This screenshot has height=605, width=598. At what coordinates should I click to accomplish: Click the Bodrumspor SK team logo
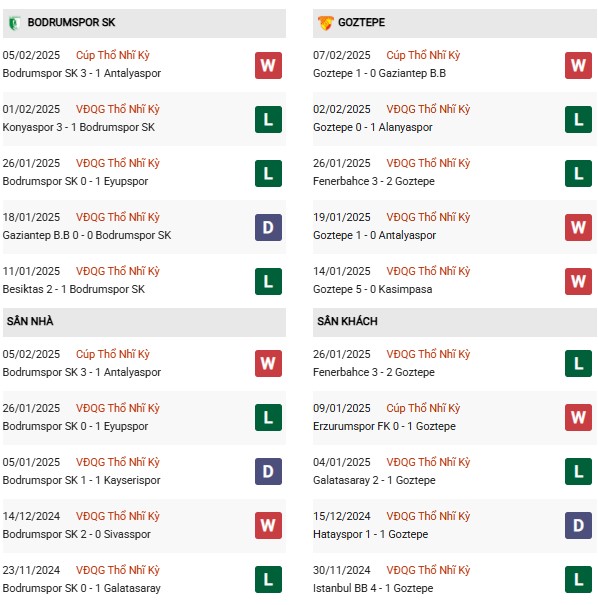coord(14,23)
